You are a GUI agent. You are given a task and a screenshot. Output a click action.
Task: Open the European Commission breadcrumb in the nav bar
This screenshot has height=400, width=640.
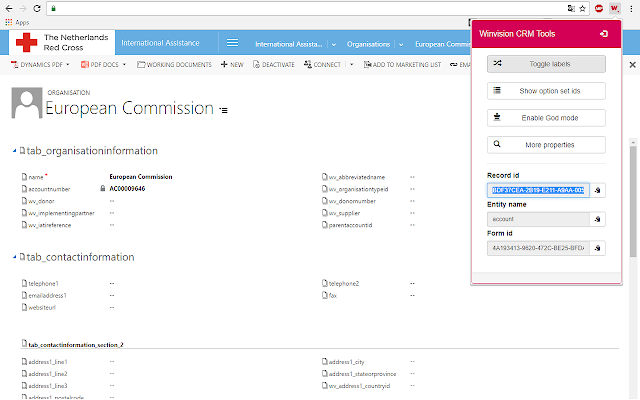[x=443, y=44]
